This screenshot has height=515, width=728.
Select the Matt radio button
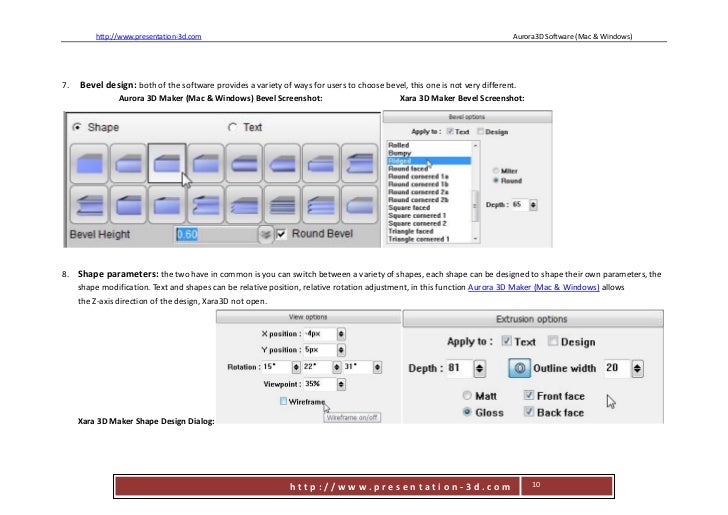(467, 396)
